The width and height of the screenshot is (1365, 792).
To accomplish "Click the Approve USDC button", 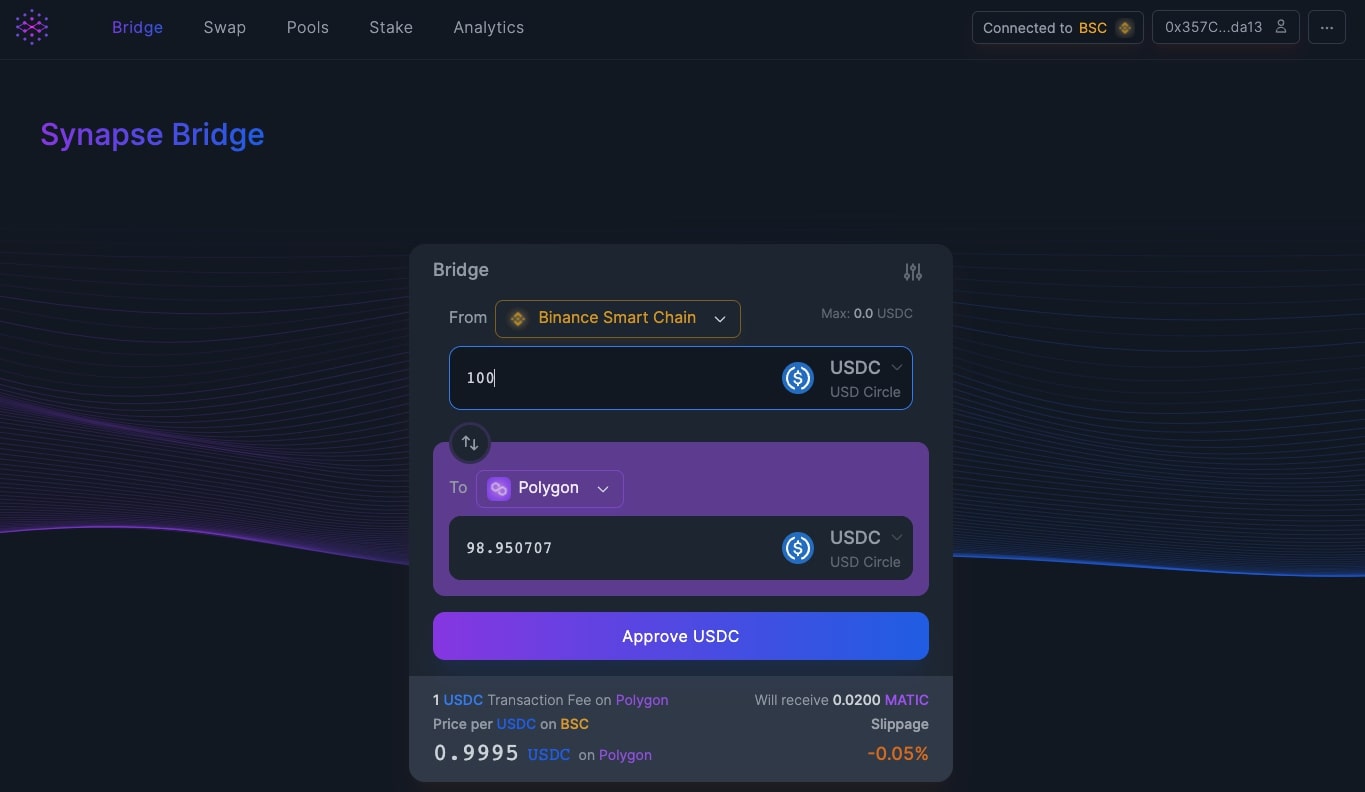I will click(681, 636).
